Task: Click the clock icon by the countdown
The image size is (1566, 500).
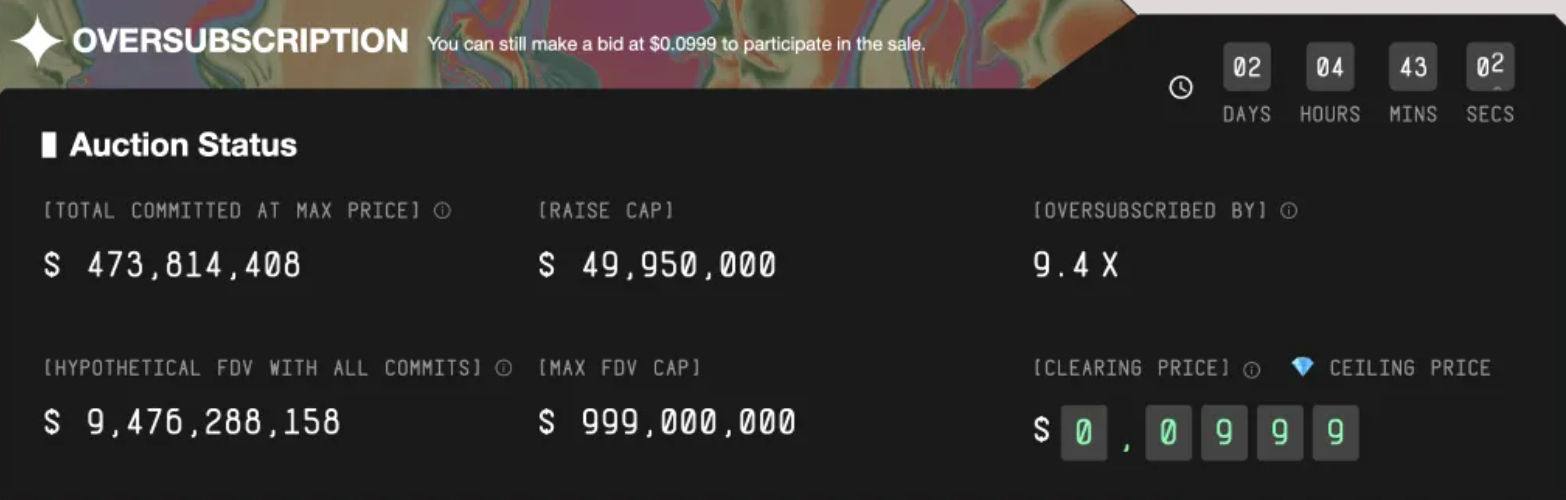Action: (x=1181, y=88)
